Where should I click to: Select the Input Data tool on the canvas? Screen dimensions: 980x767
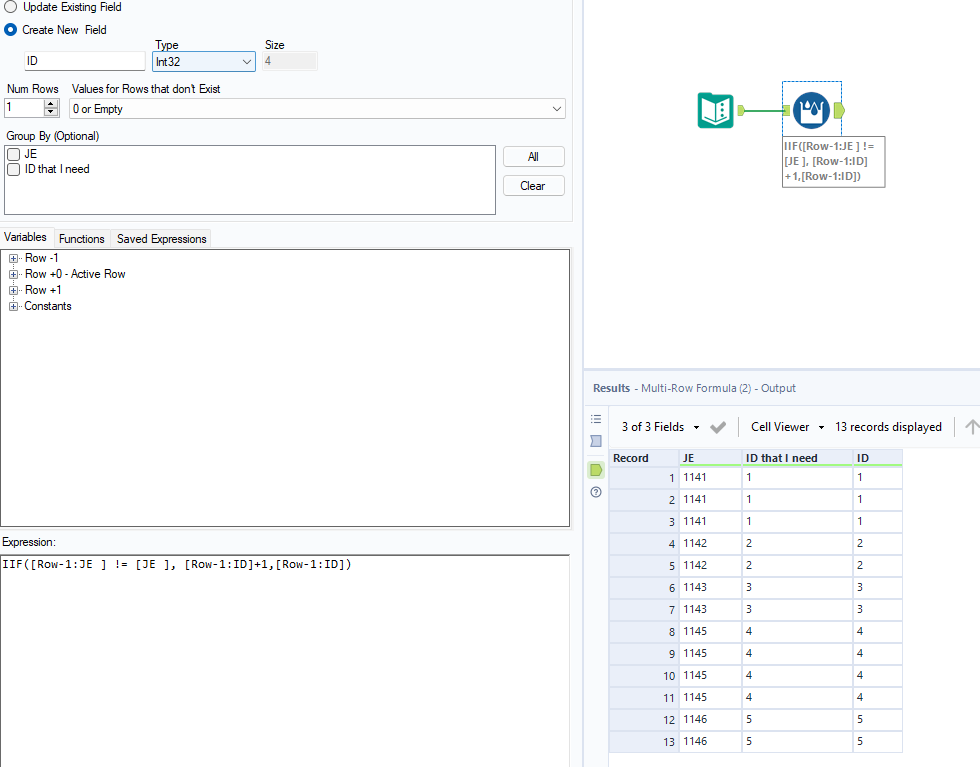pyautogui.click(x=715, y=110)
